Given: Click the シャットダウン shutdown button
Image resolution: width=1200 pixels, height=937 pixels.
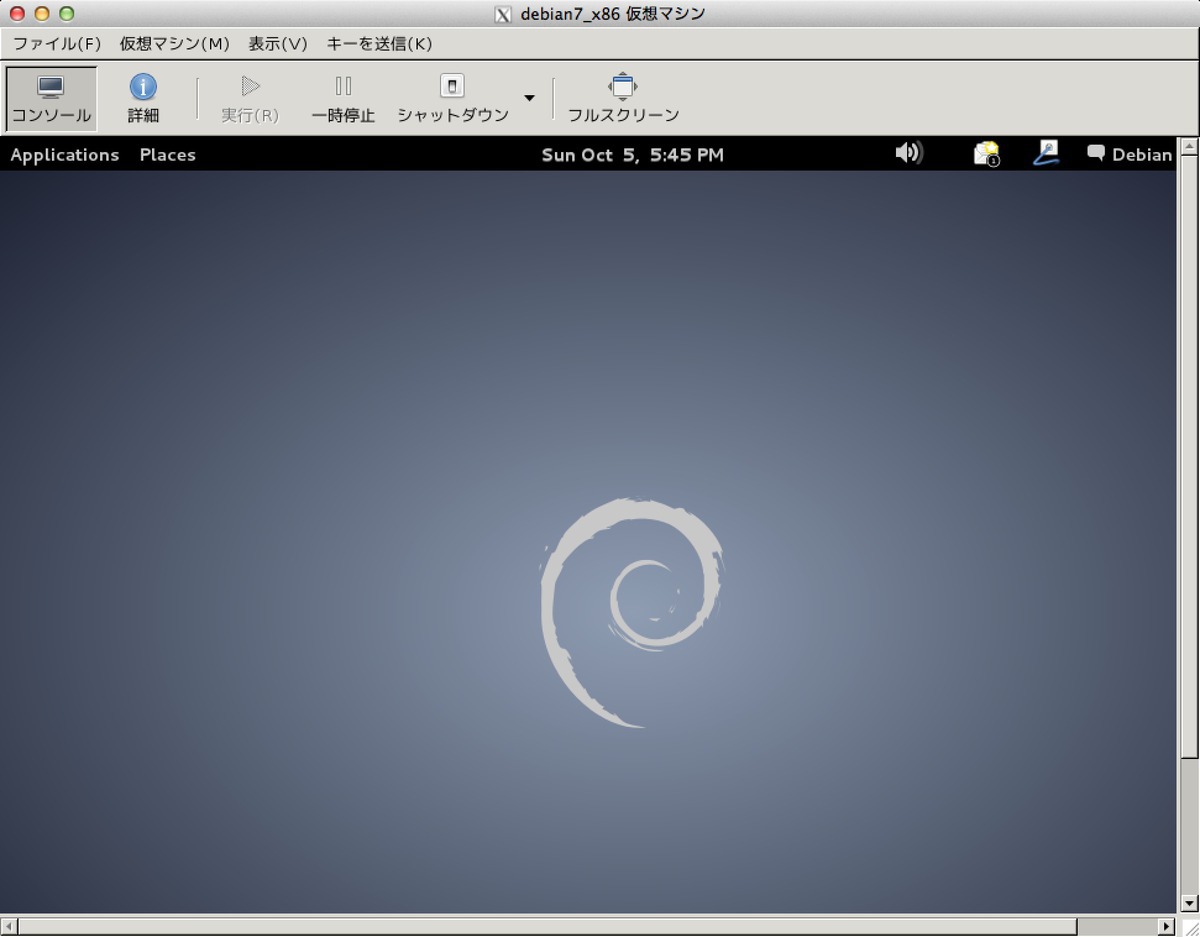Looking at the screenshot, I should pyautogui.click(x=453, y=99).
